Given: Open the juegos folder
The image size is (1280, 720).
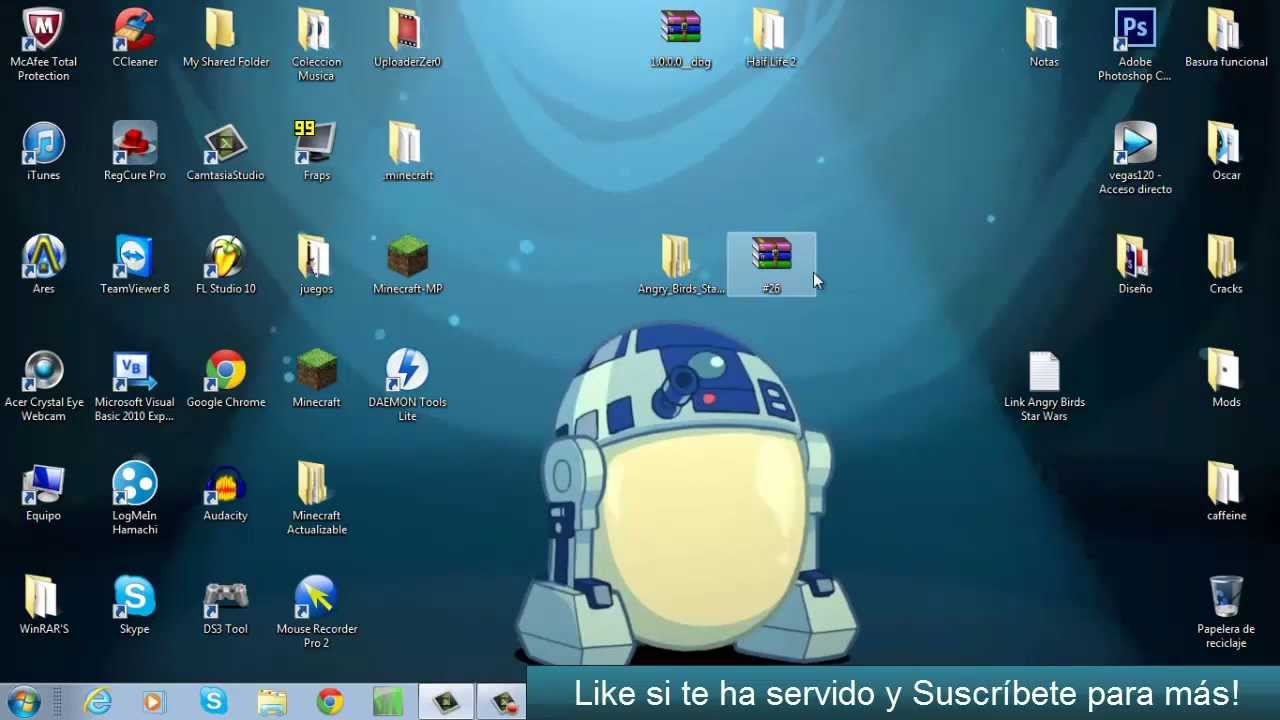Looking at the screenshot, I should click(x=316, y=265).
